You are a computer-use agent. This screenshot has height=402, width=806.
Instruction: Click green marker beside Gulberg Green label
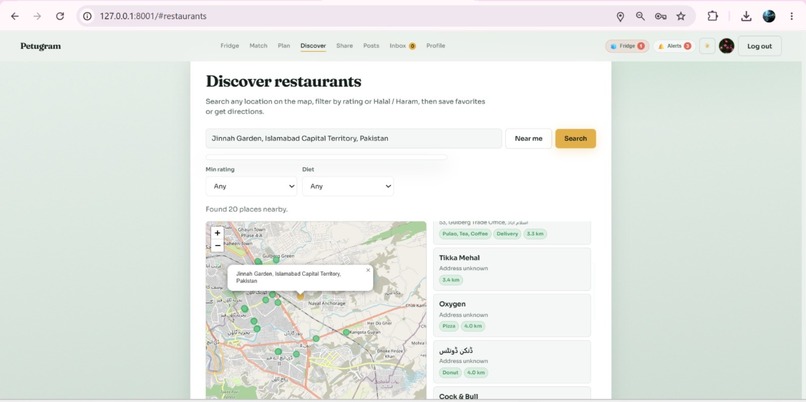(x=276, y=260)
